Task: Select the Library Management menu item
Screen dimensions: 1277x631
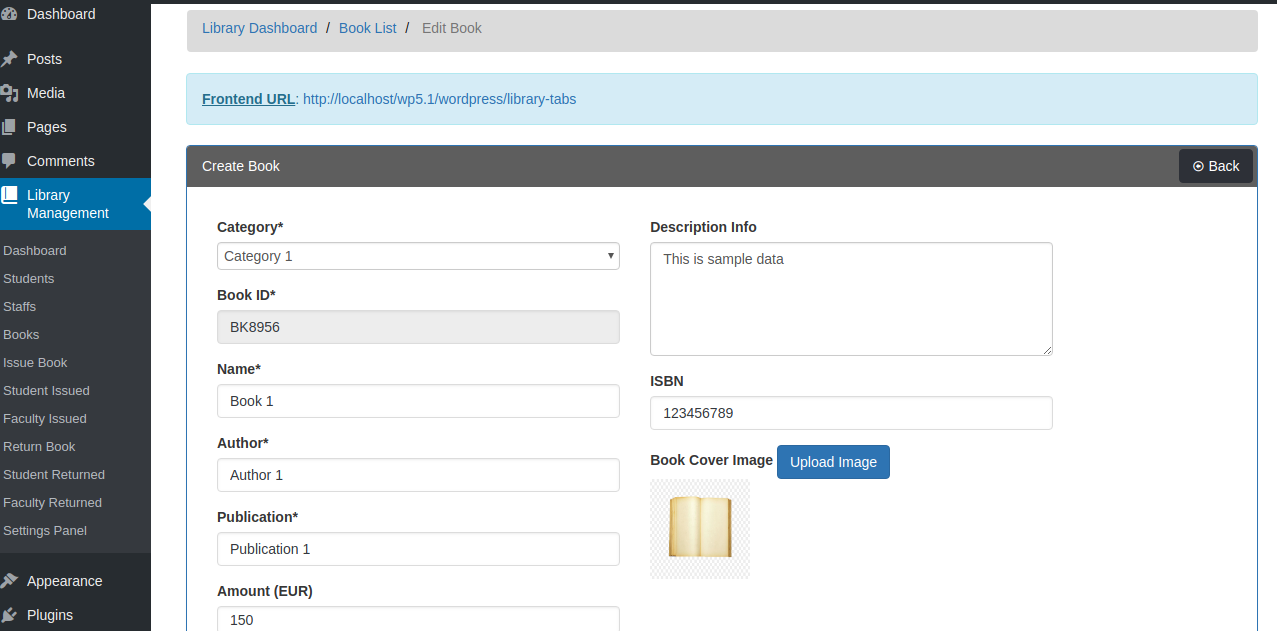Action: [x=75, y=204]
